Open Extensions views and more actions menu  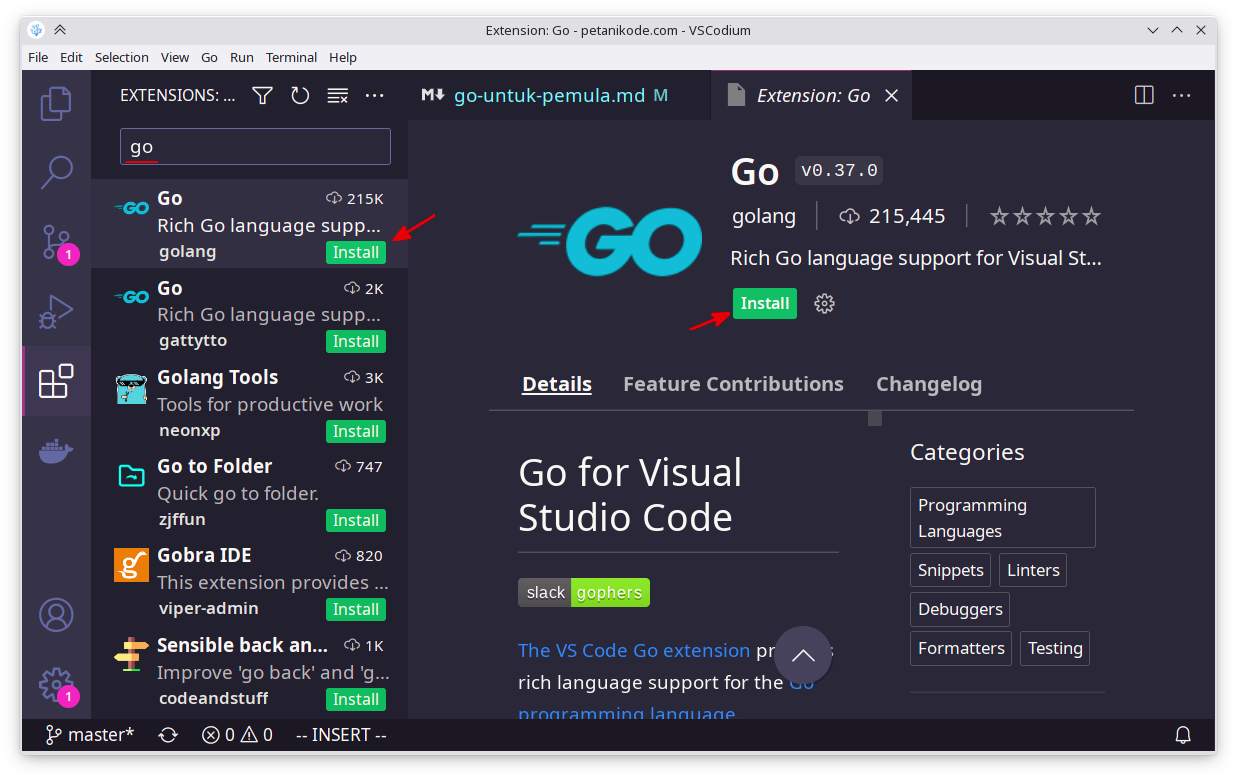[375, 96]
